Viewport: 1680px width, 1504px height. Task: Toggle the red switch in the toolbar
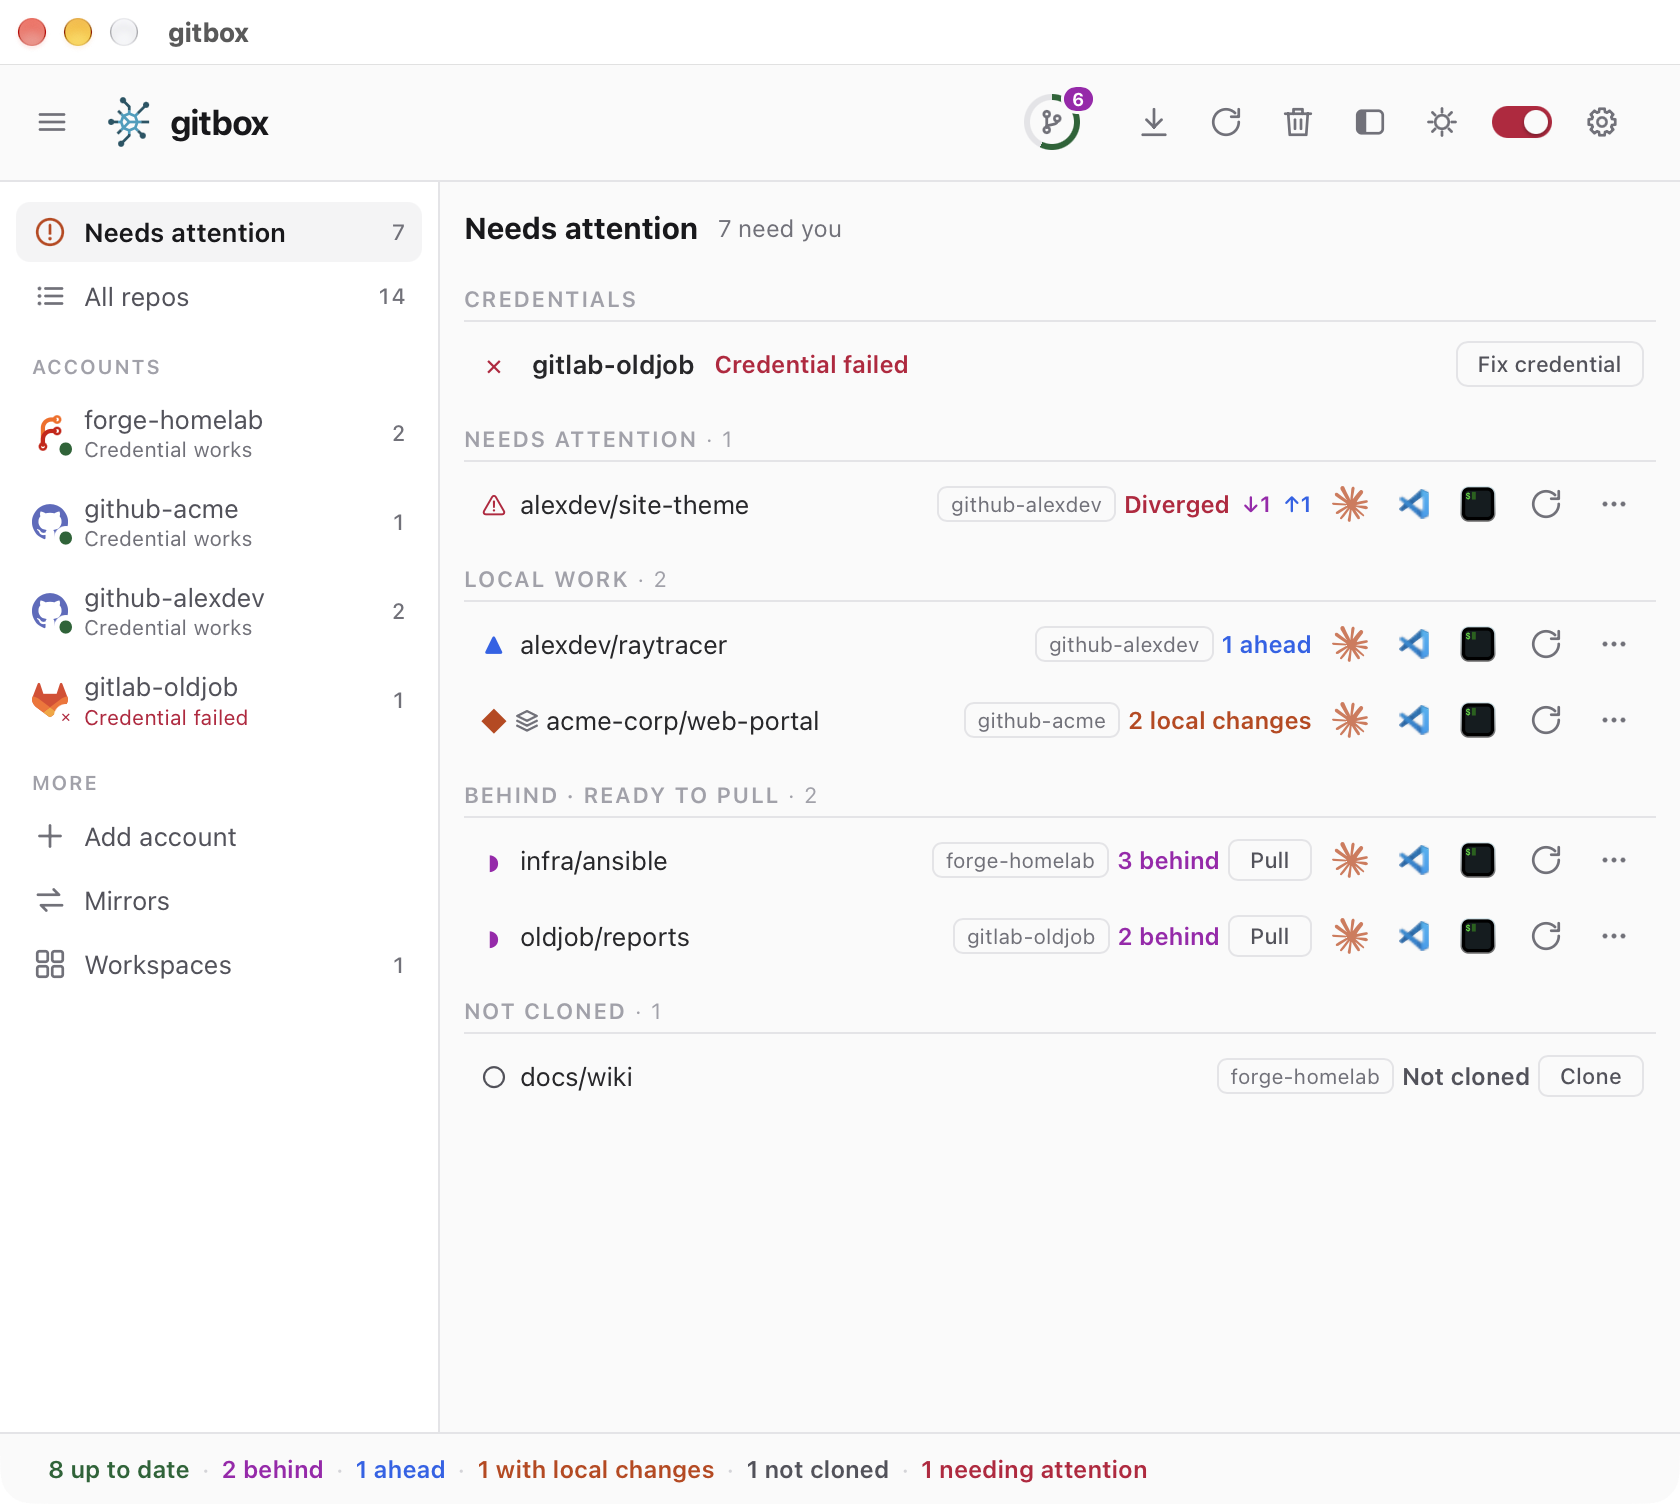tap(1522, 122)
